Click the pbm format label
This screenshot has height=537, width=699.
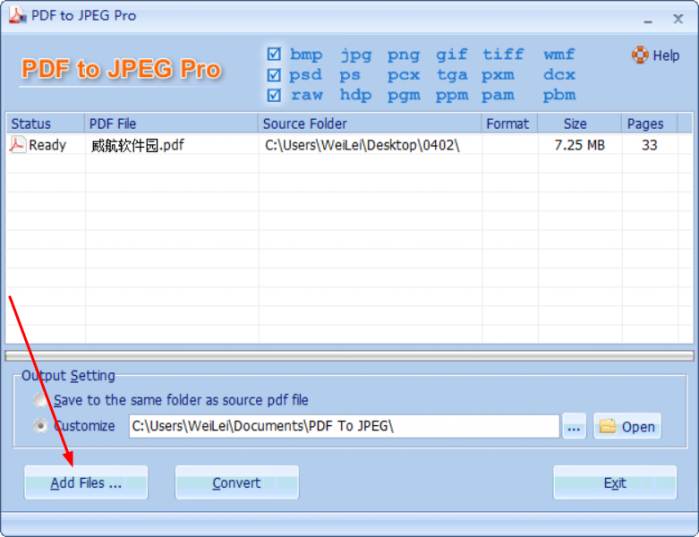click(x=559, y=95)
